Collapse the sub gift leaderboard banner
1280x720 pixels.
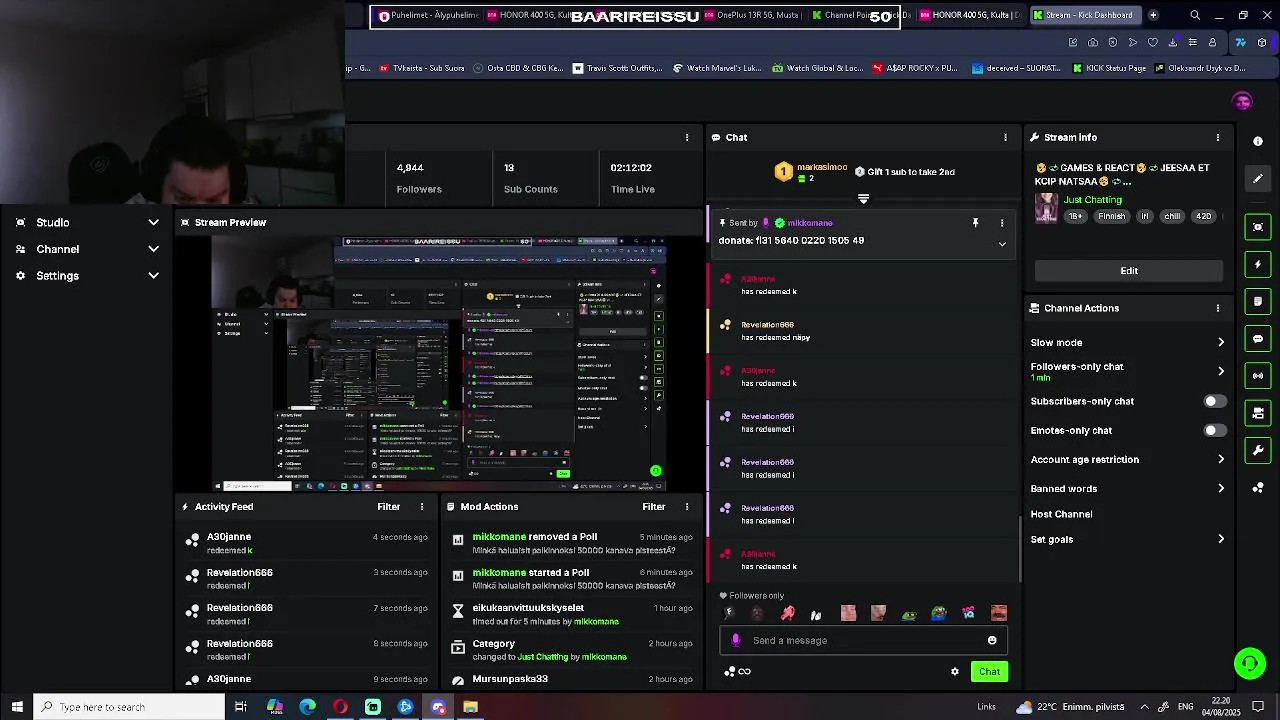coord(863,198)
